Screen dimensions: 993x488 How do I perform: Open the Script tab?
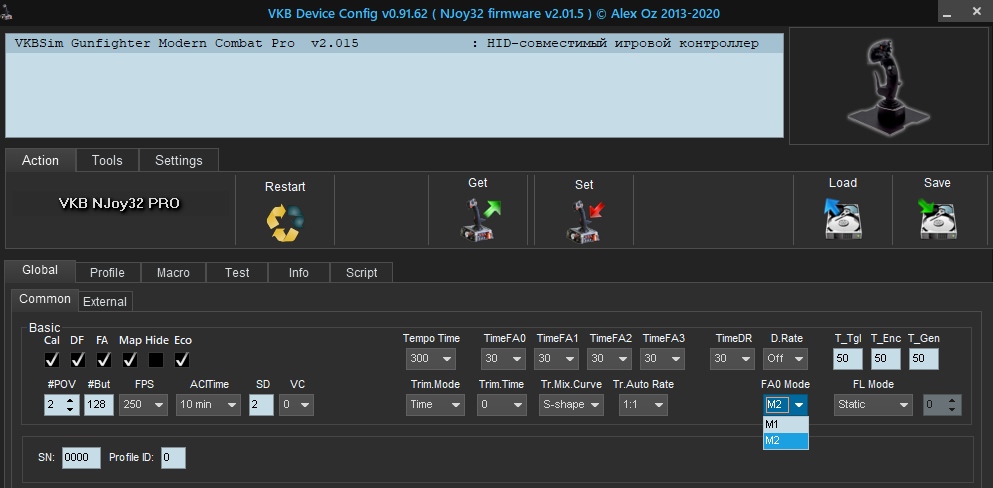pos(362,273)
